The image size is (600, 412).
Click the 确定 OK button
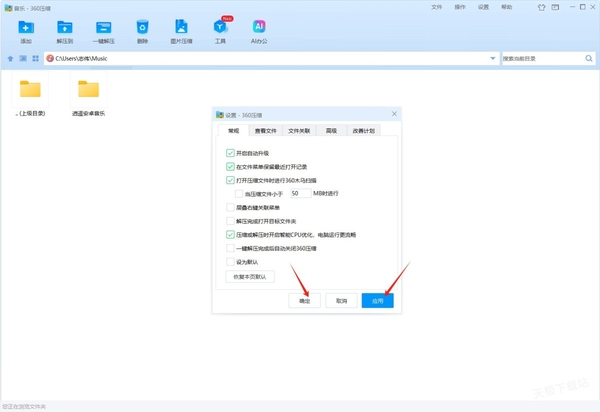(304, 301)
